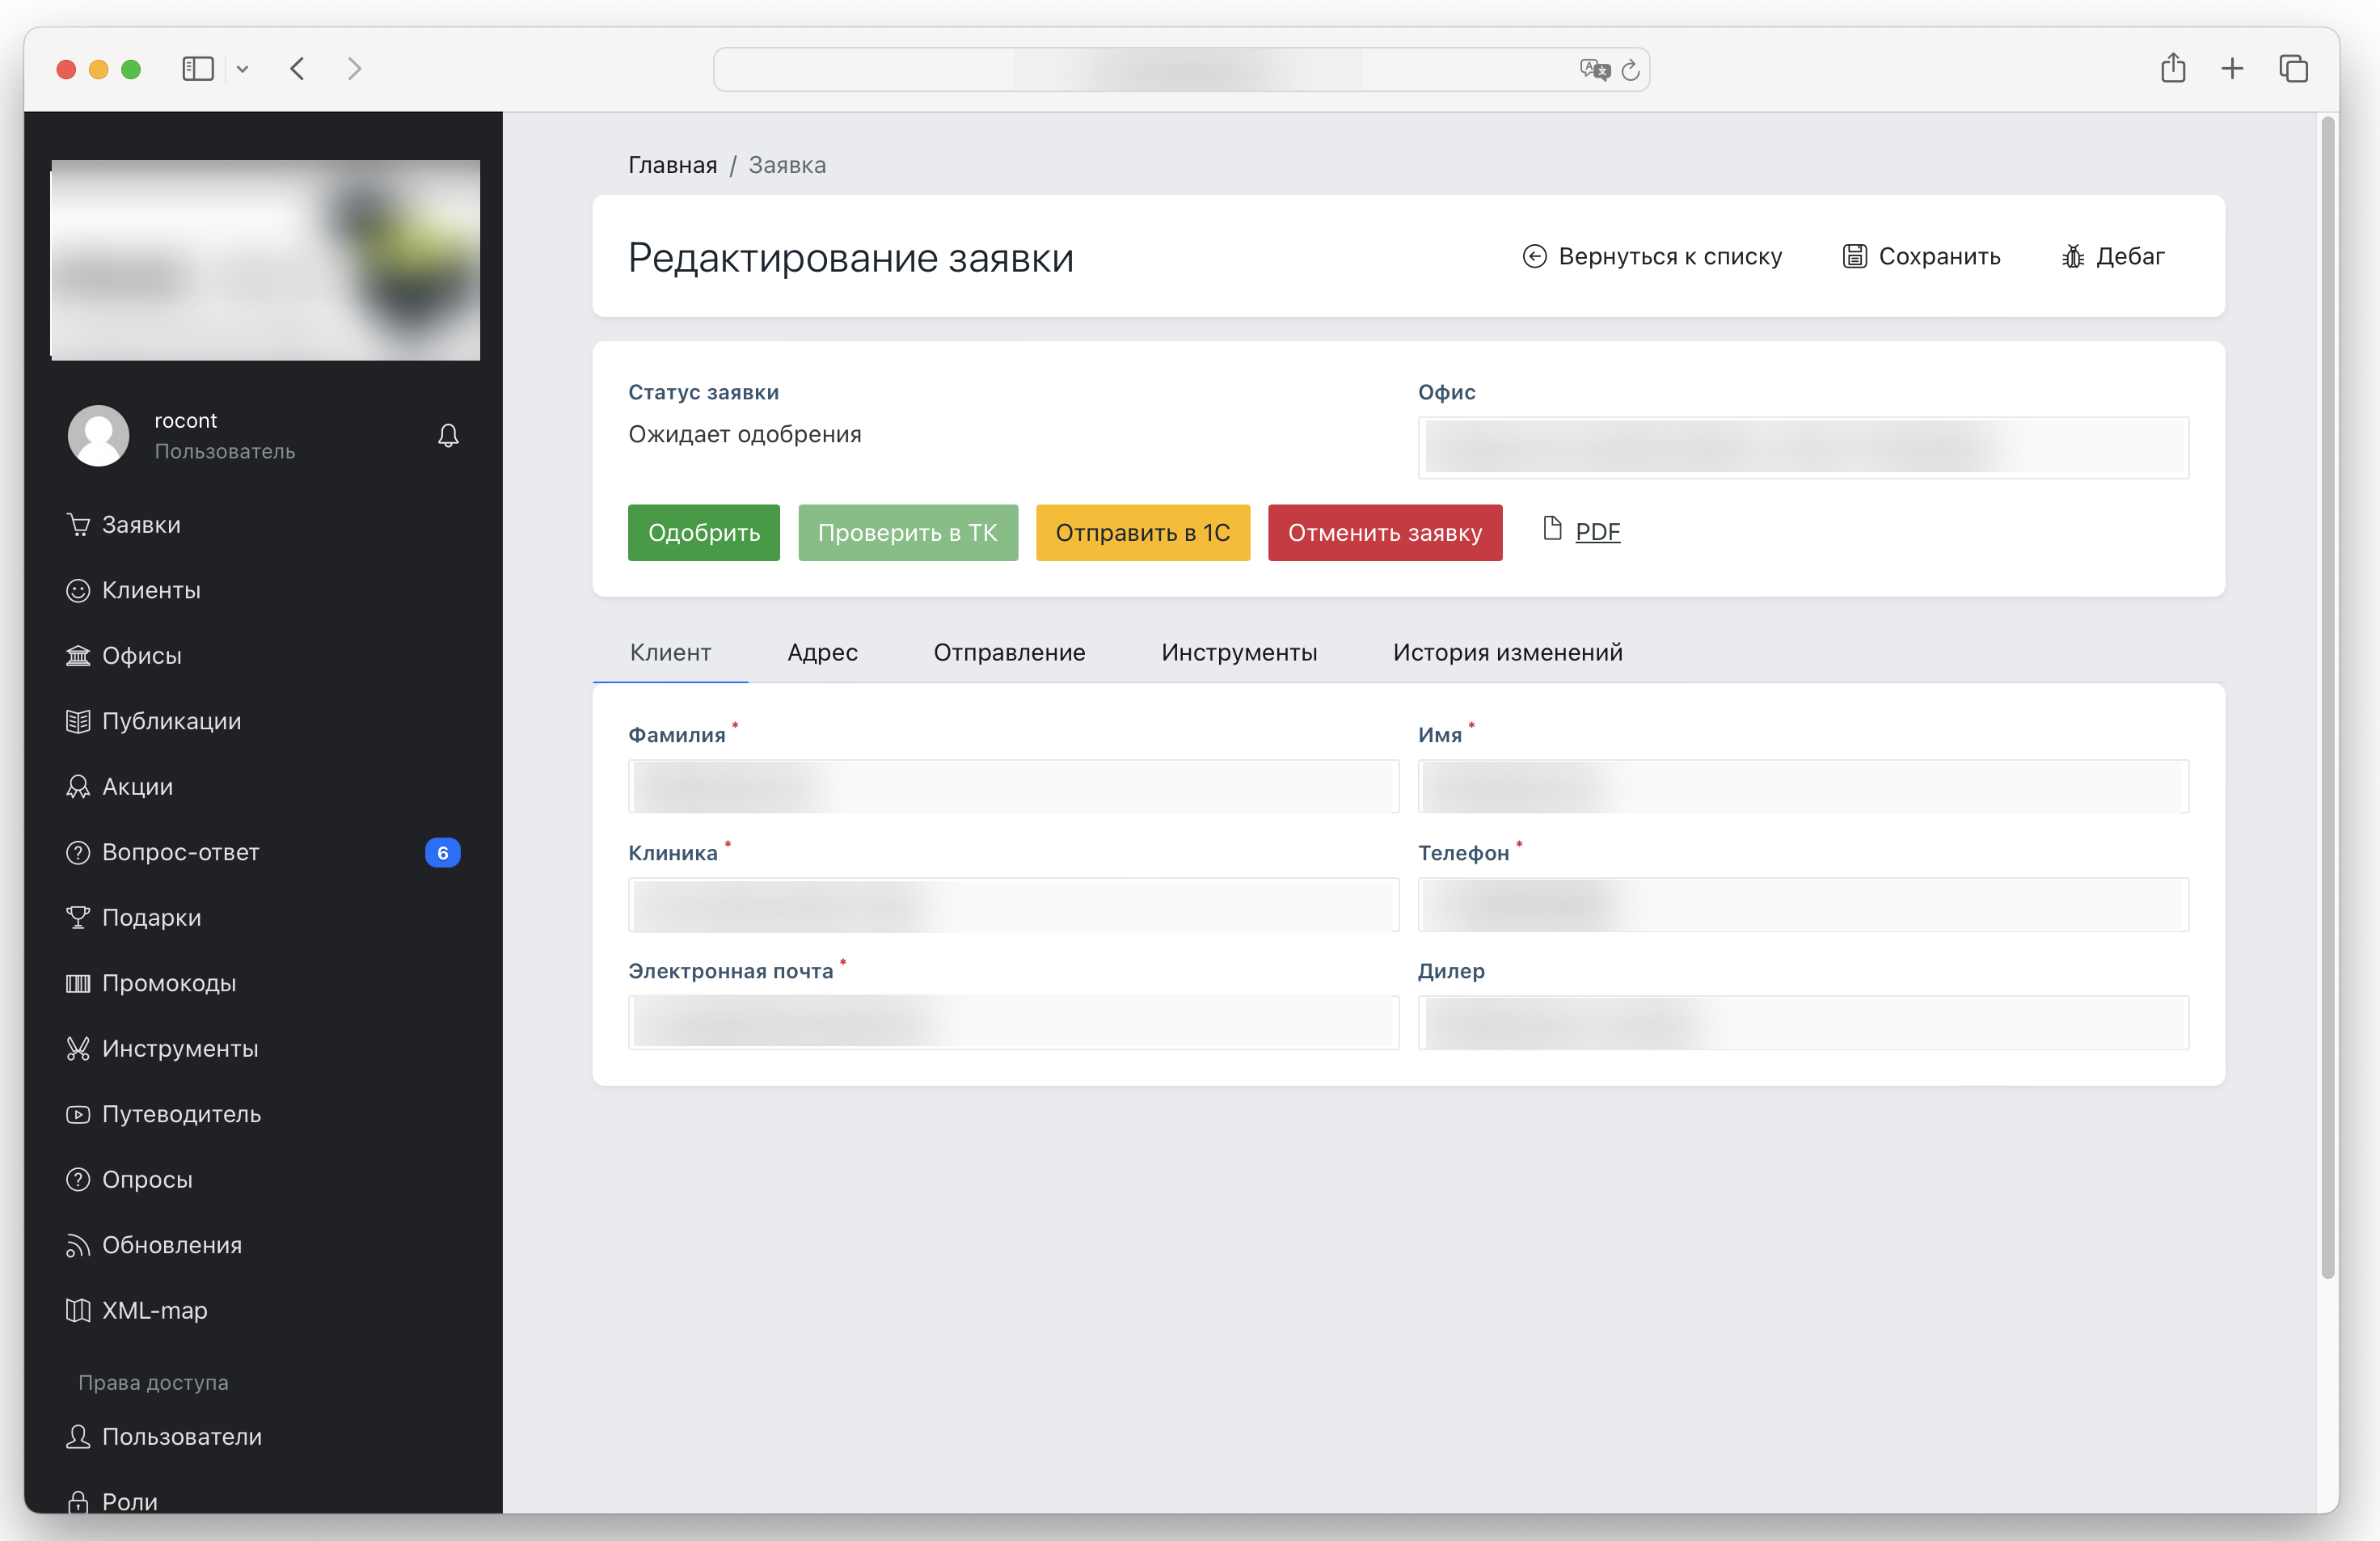
Task: Click the Проверить в ТК button
Action: (x=907, y=533)
